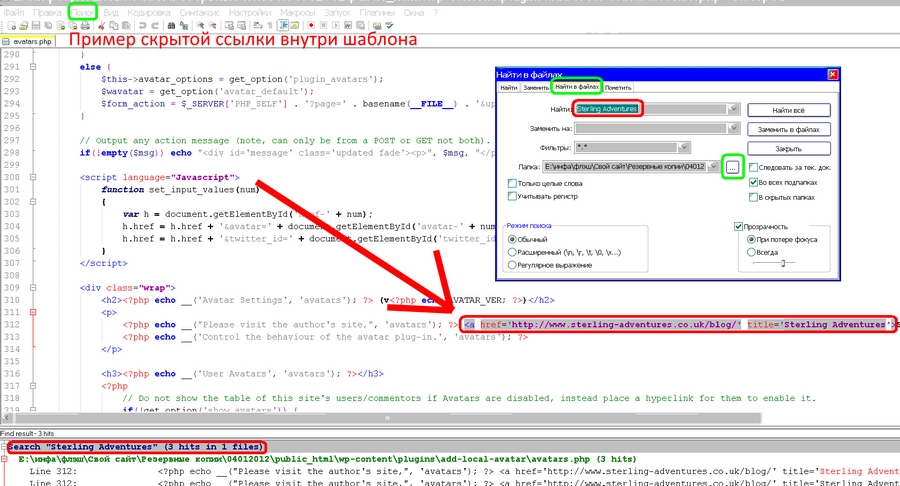
Task: Open 'Папка' path dropdown arrow
Action: tap(713, 167)
